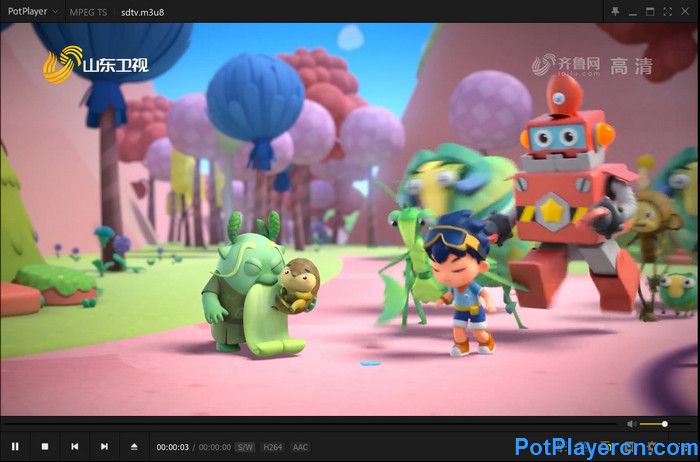Click the current time 00:00:03 display
The height and width of the screenshot is (462, 700).
click(x=172, y=447)
